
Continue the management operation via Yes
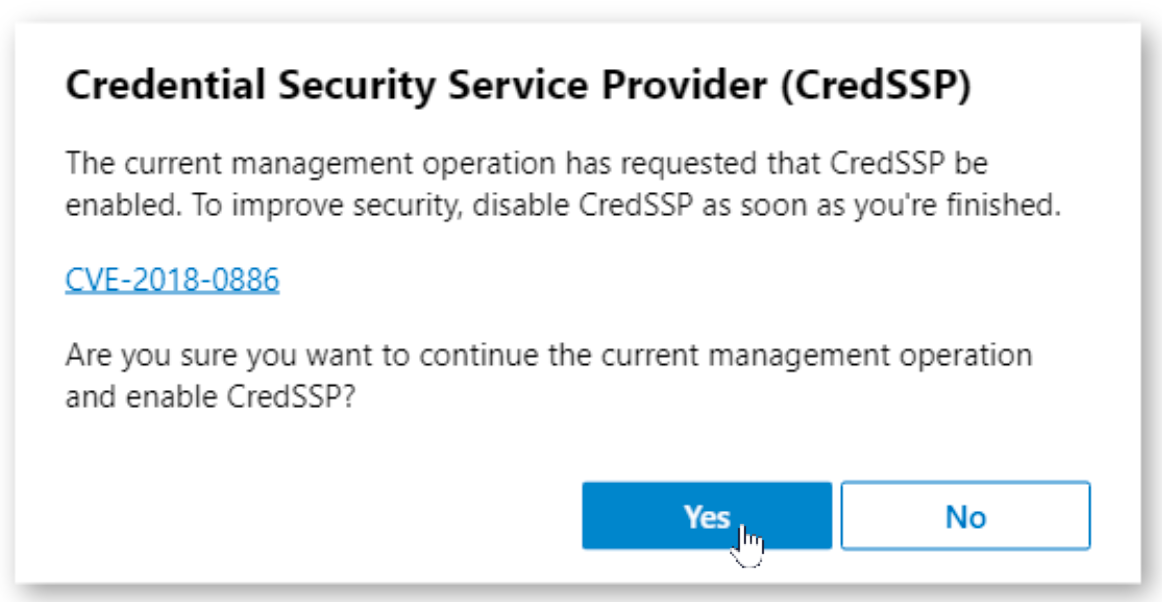click(x=707, y=515)
